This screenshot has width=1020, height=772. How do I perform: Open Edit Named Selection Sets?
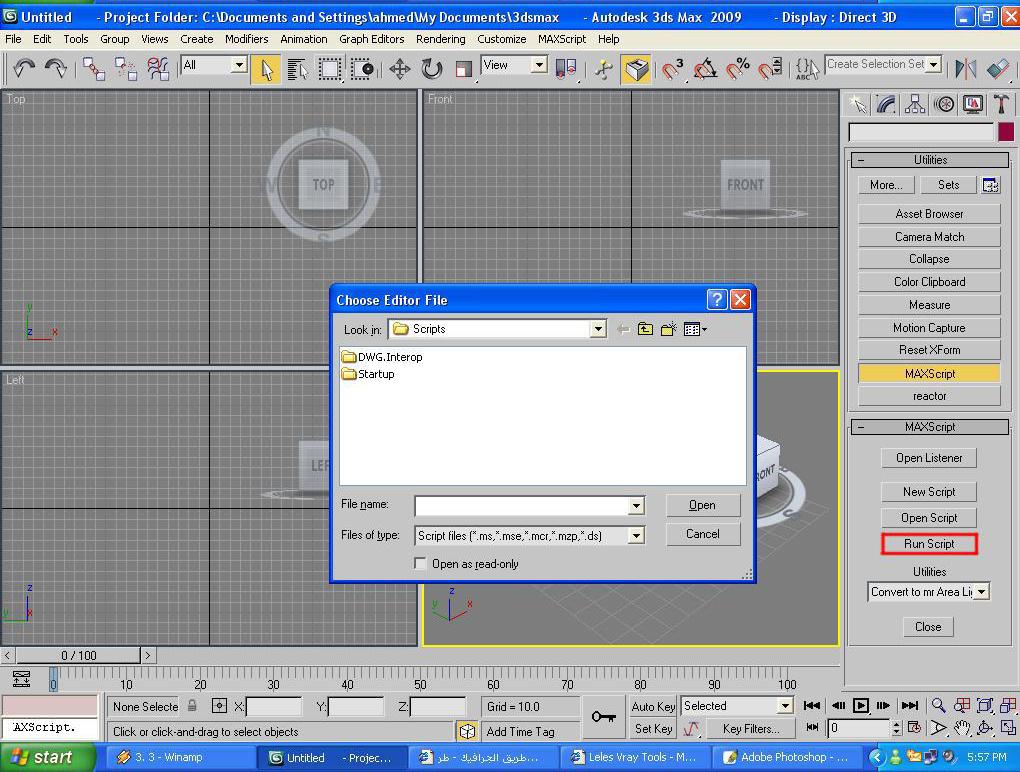click(807, 69)
